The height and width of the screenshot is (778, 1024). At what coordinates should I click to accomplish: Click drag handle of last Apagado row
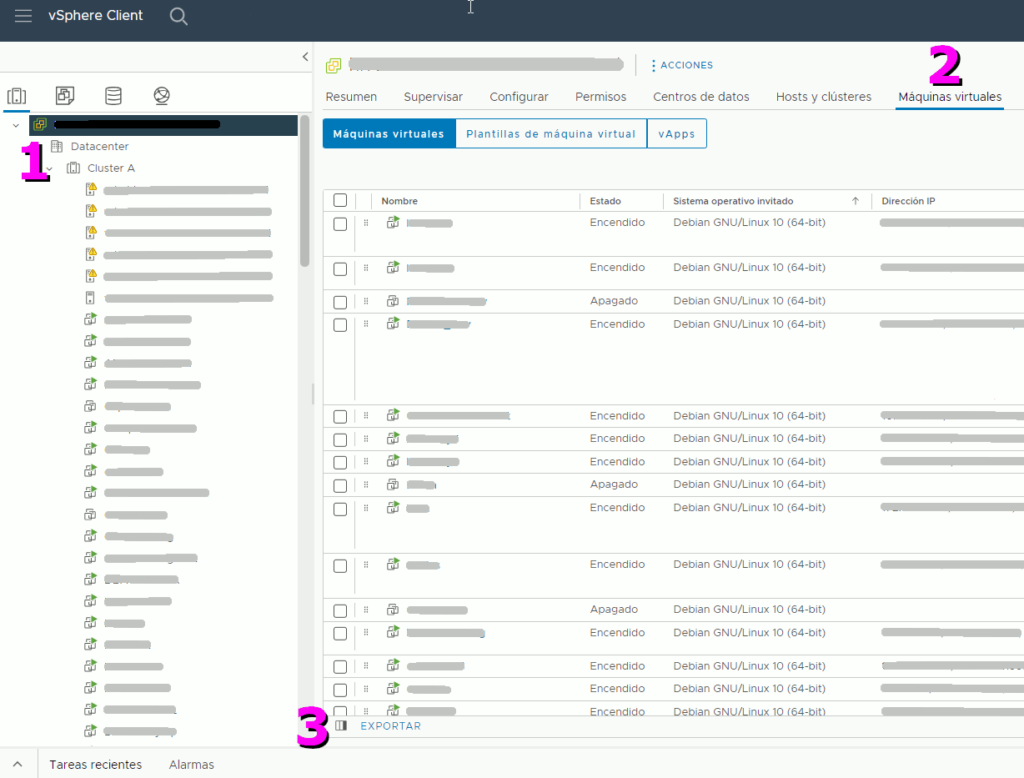[366, 609]
